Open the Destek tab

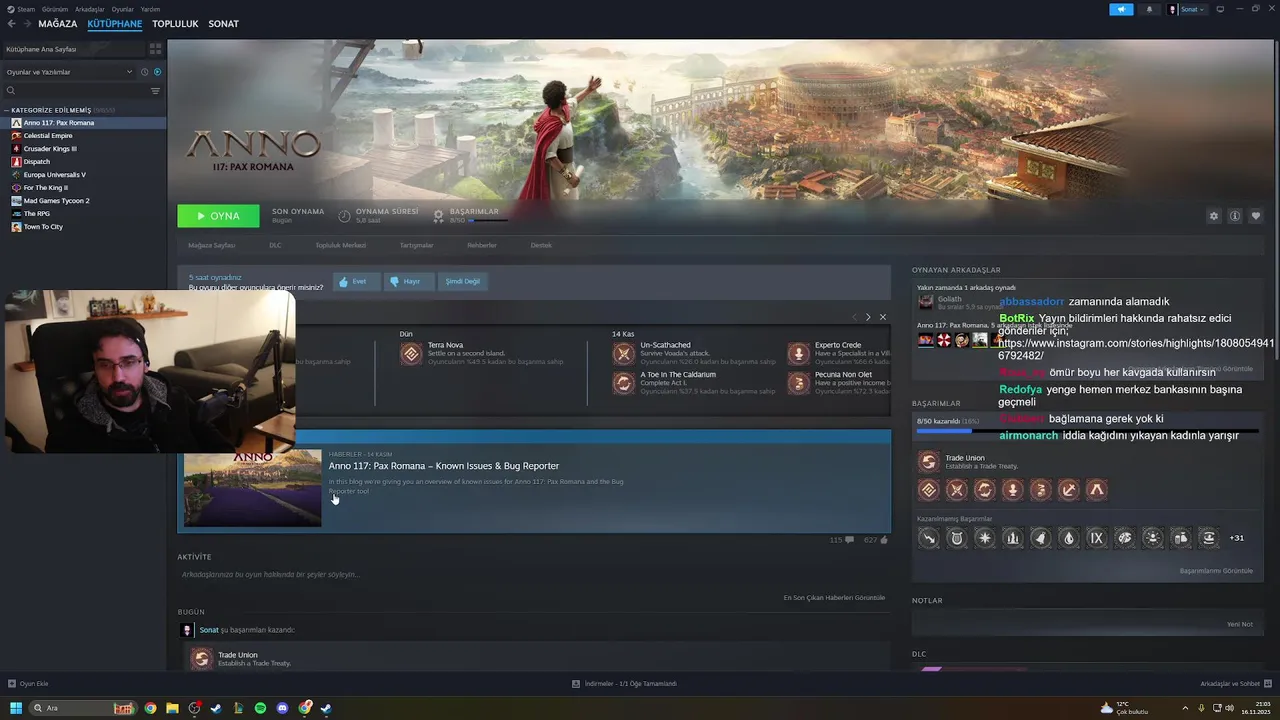pos(541,245)
